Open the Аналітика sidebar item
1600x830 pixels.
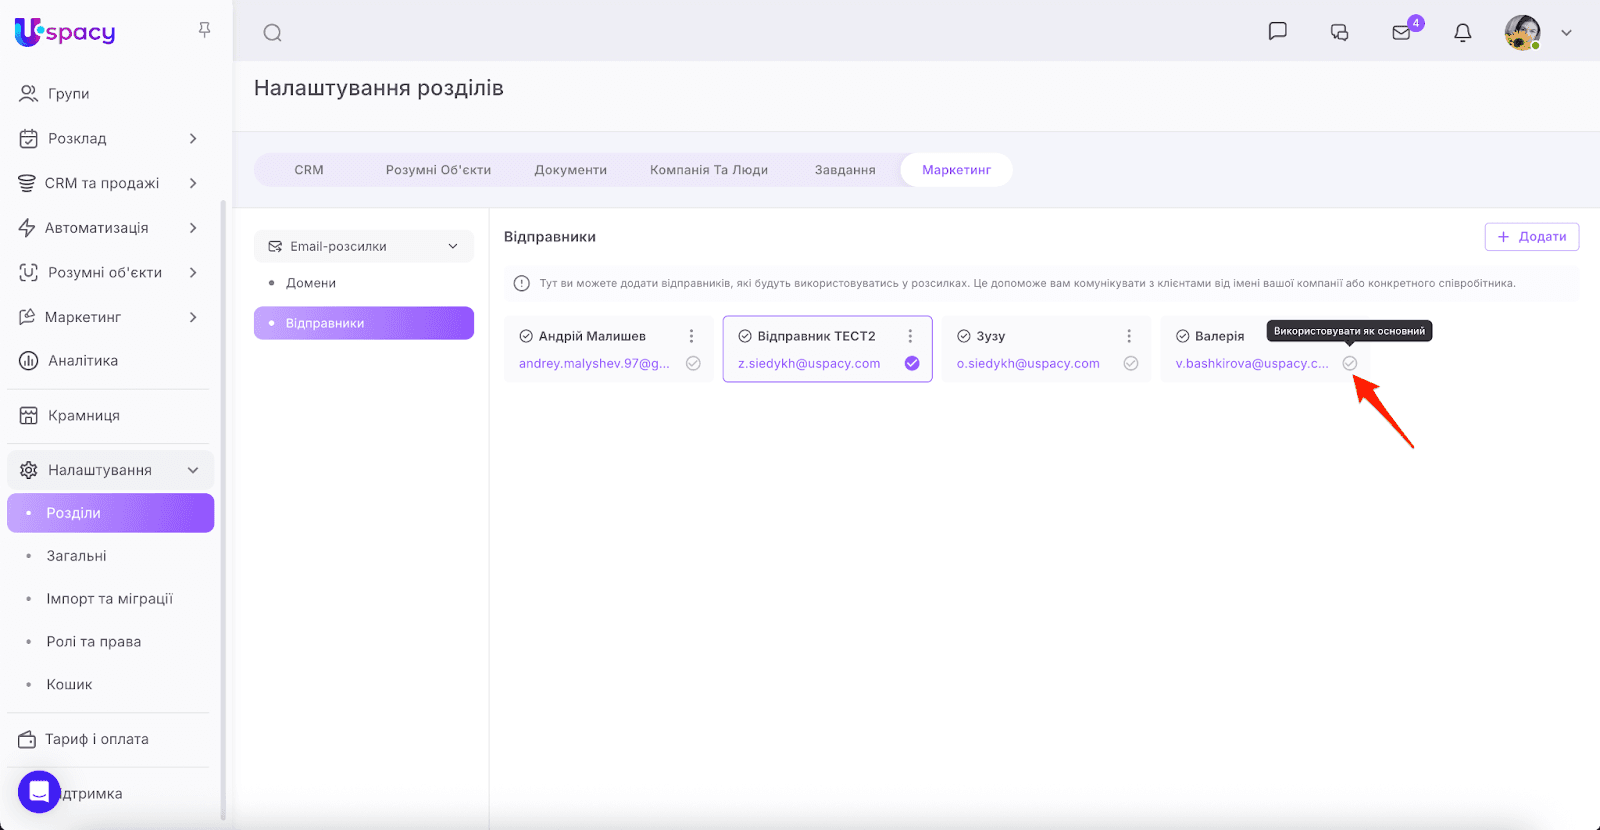[x=83, y=361]
